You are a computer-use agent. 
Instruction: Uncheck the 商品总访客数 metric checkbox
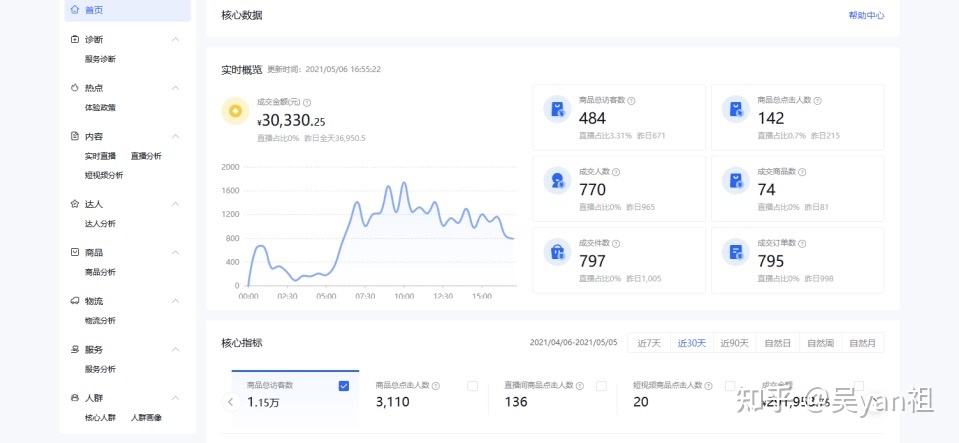344,385
